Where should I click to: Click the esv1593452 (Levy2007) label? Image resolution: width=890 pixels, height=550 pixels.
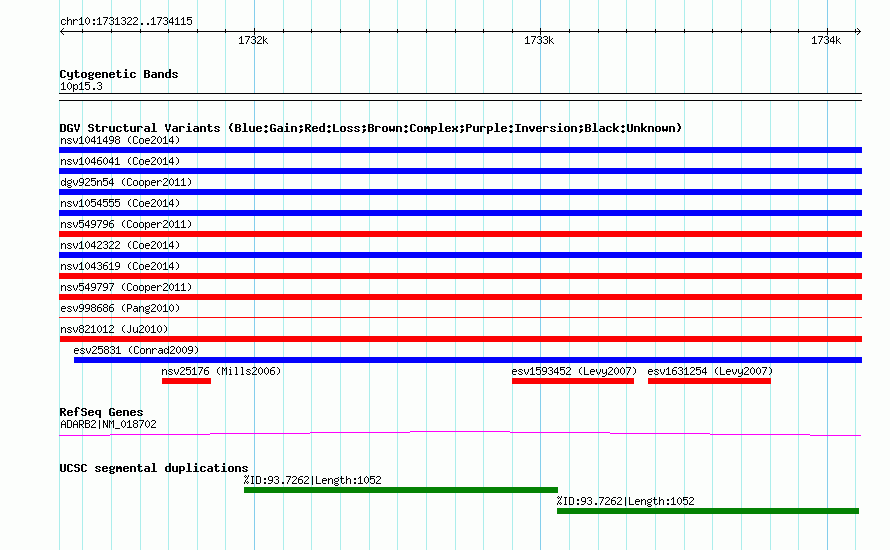pyautogui.click(x=574, y=371)
